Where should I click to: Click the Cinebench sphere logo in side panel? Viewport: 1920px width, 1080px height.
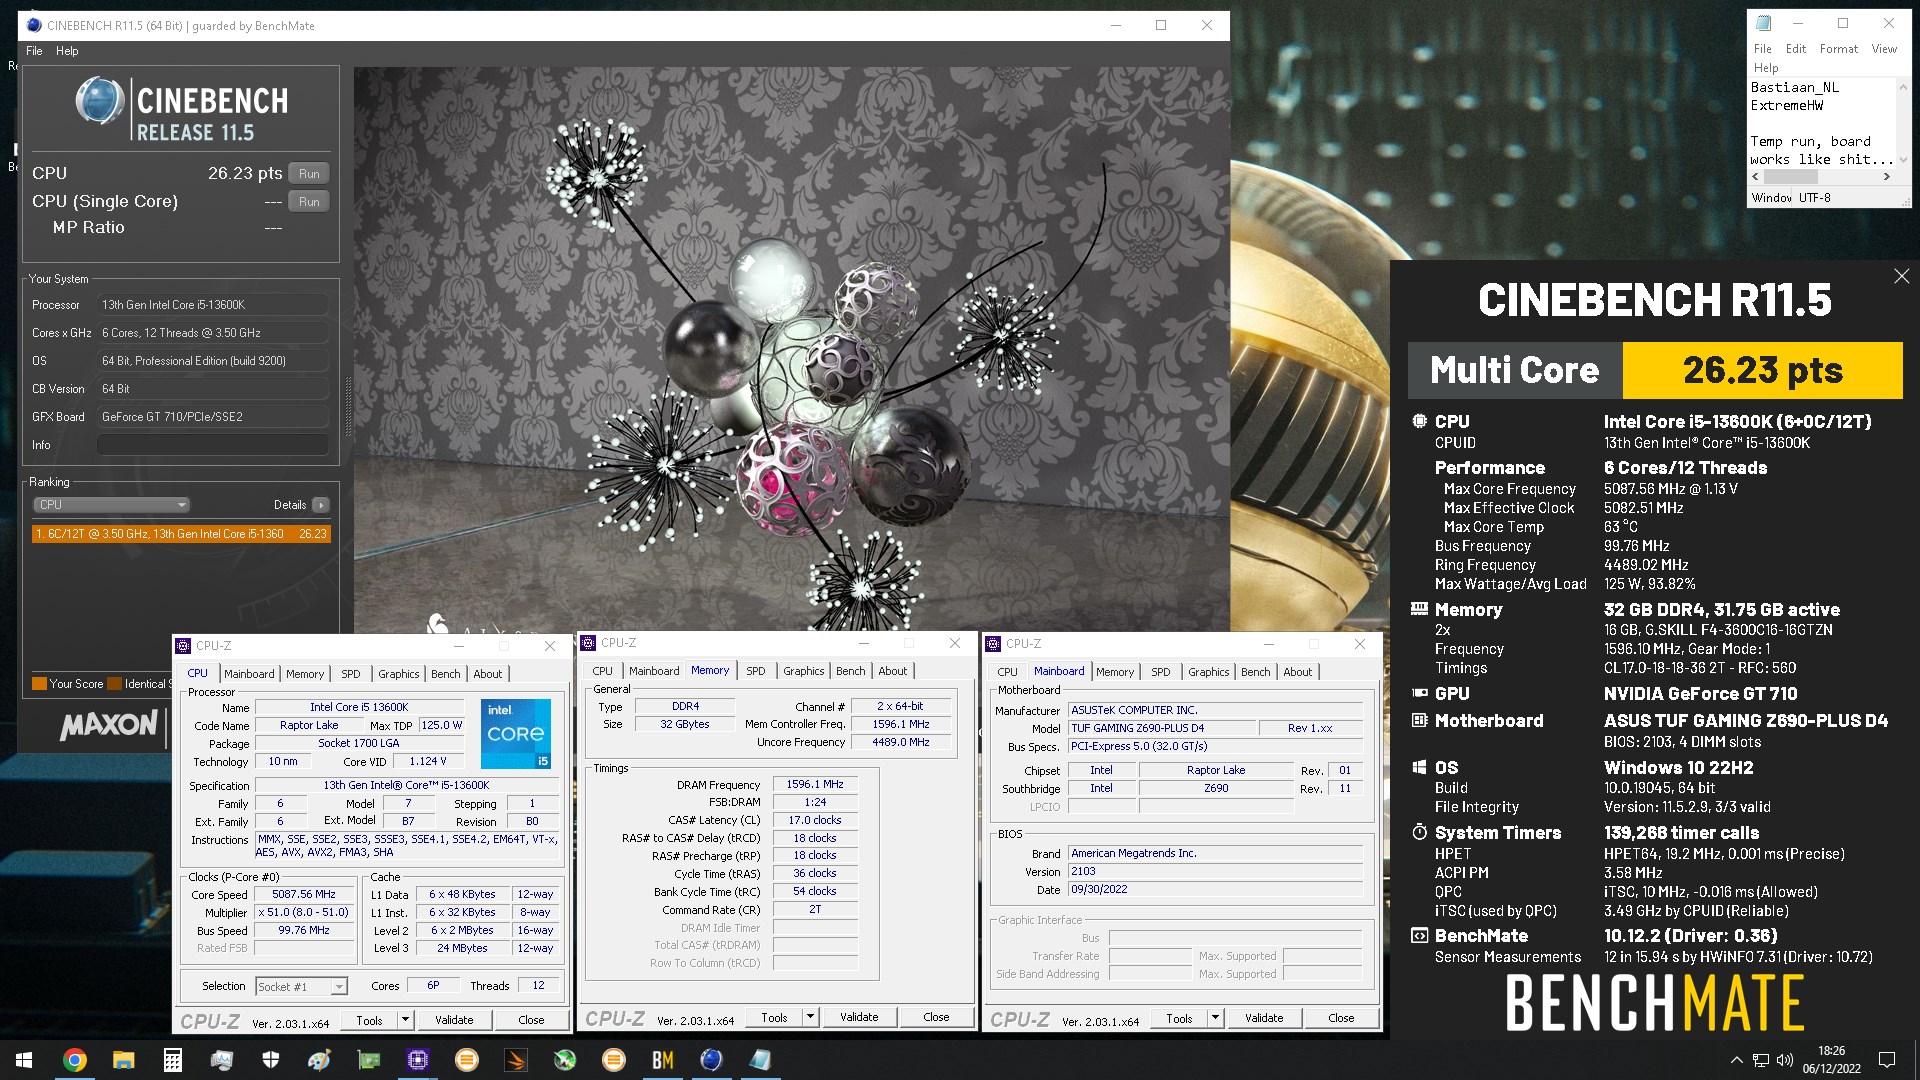[100, 101]
